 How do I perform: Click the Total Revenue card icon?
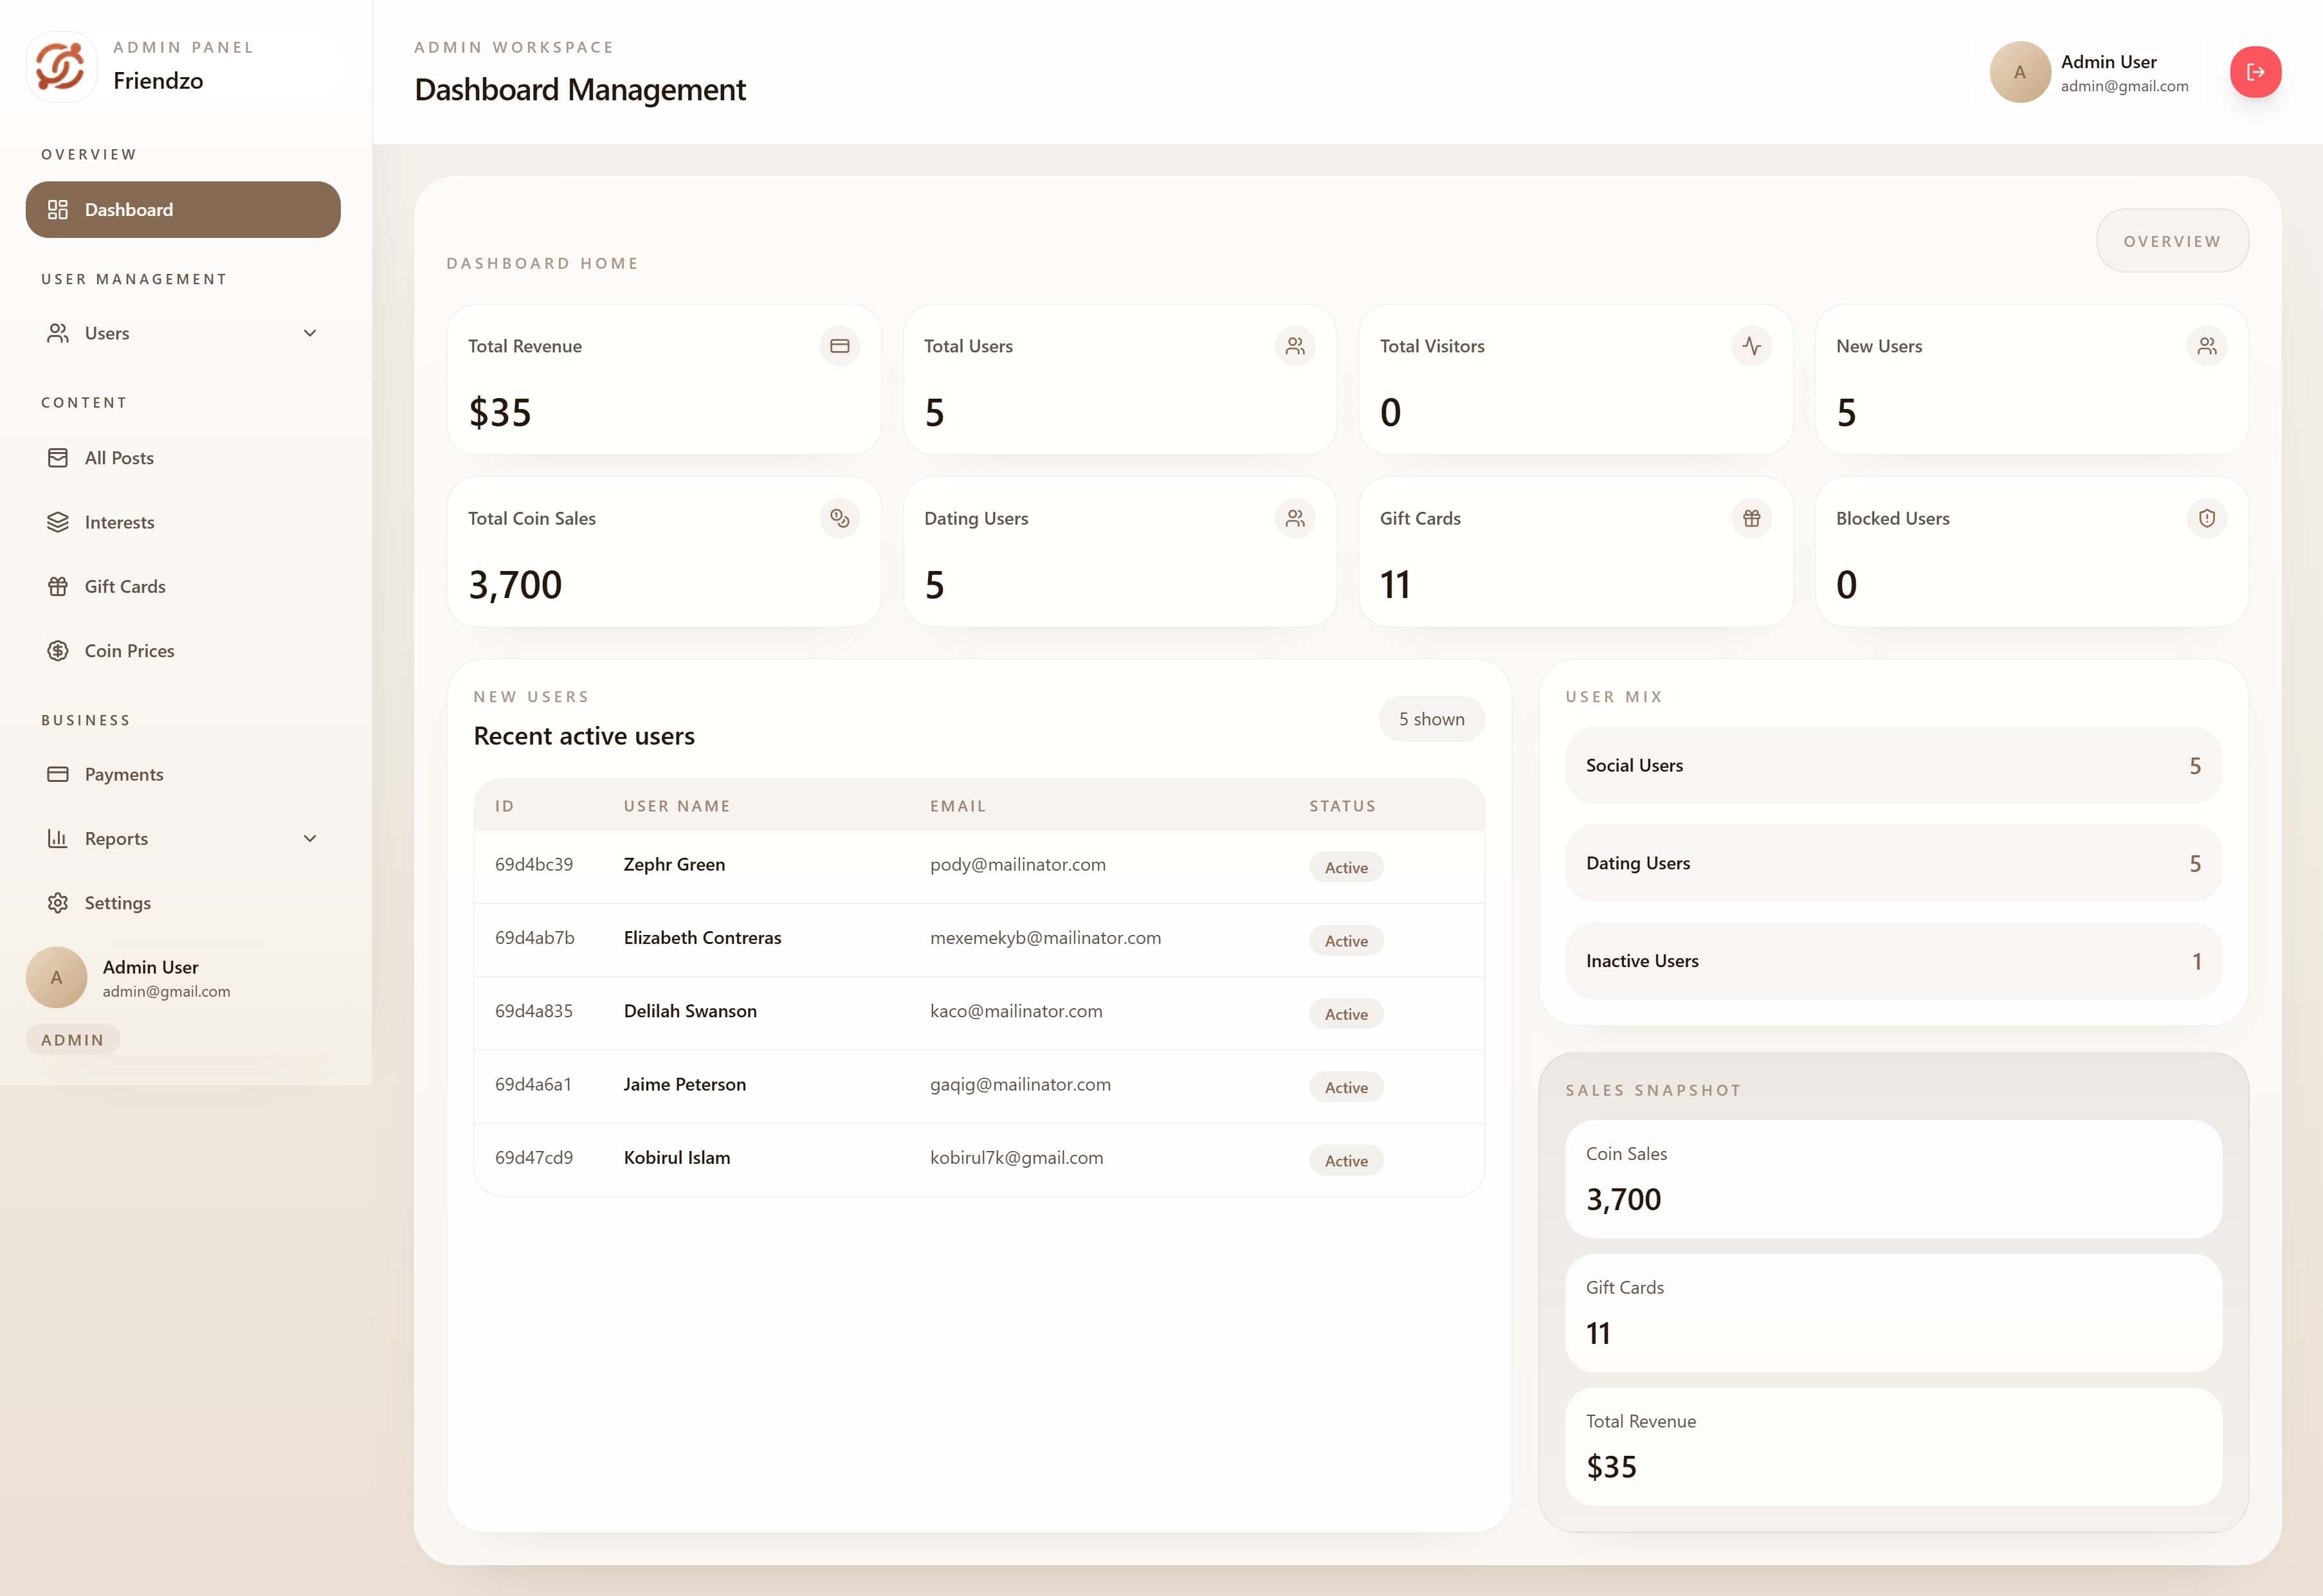(x=839, y=345)
